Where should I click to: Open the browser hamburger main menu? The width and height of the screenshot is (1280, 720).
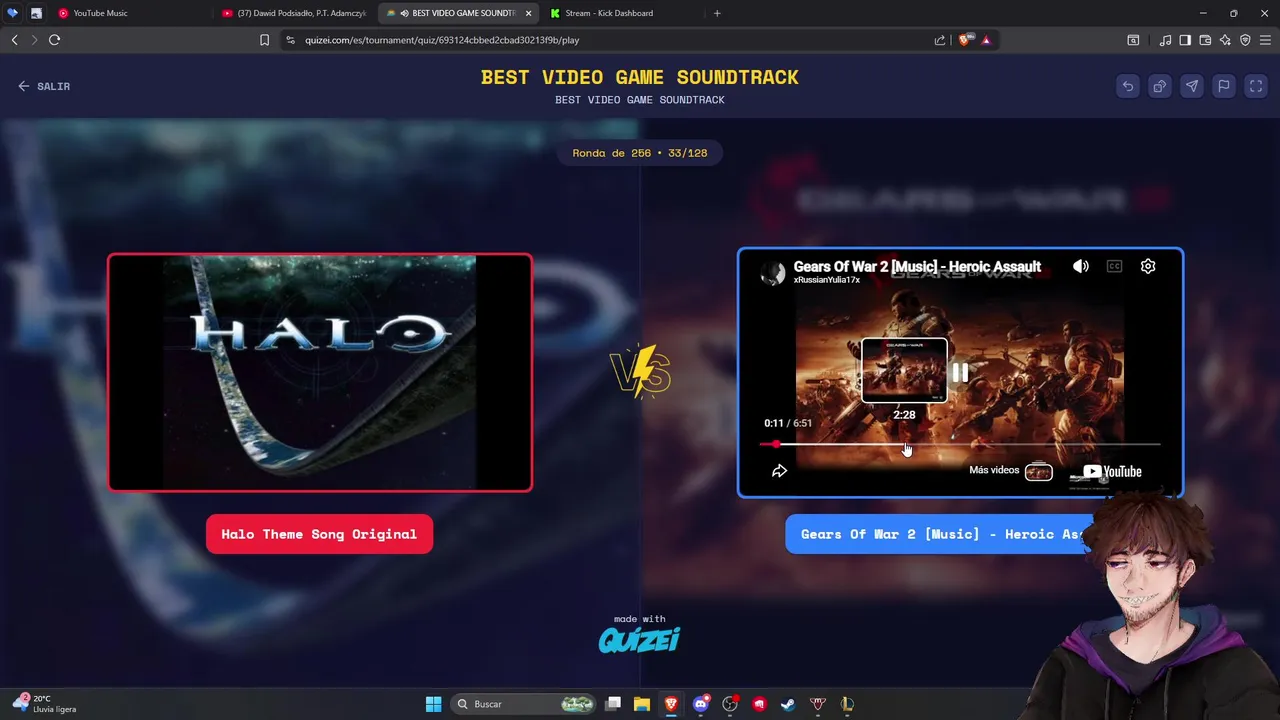(1266, 40)
